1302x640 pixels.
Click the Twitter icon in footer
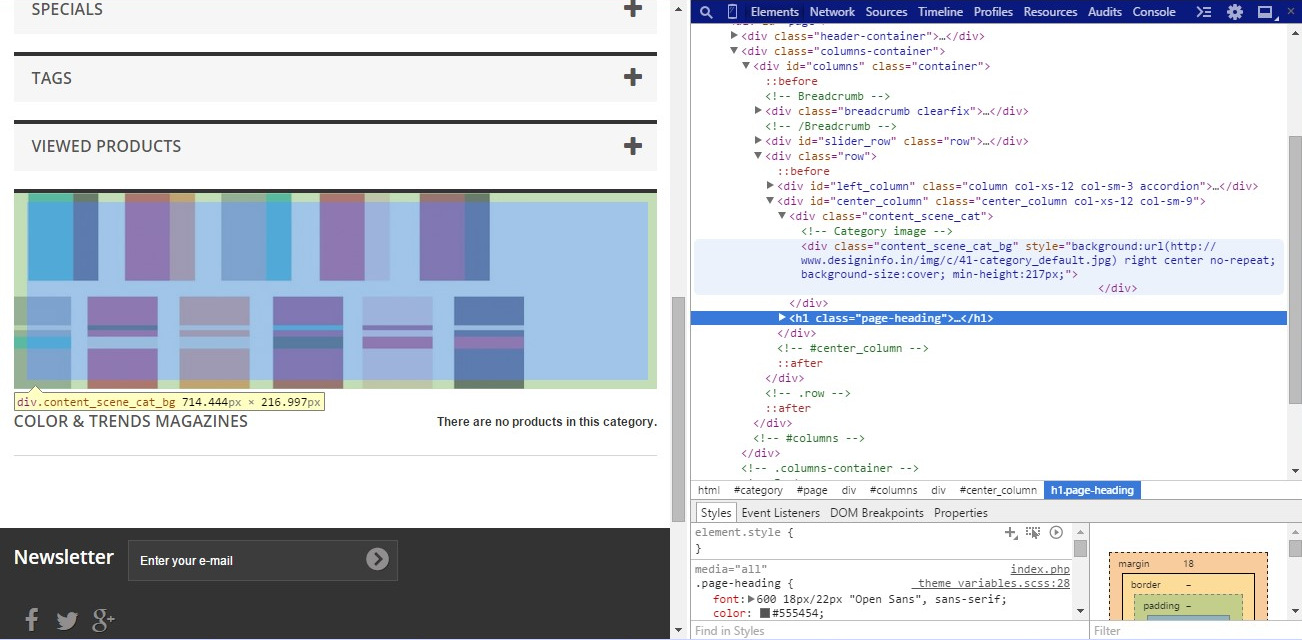coord(67,621)
